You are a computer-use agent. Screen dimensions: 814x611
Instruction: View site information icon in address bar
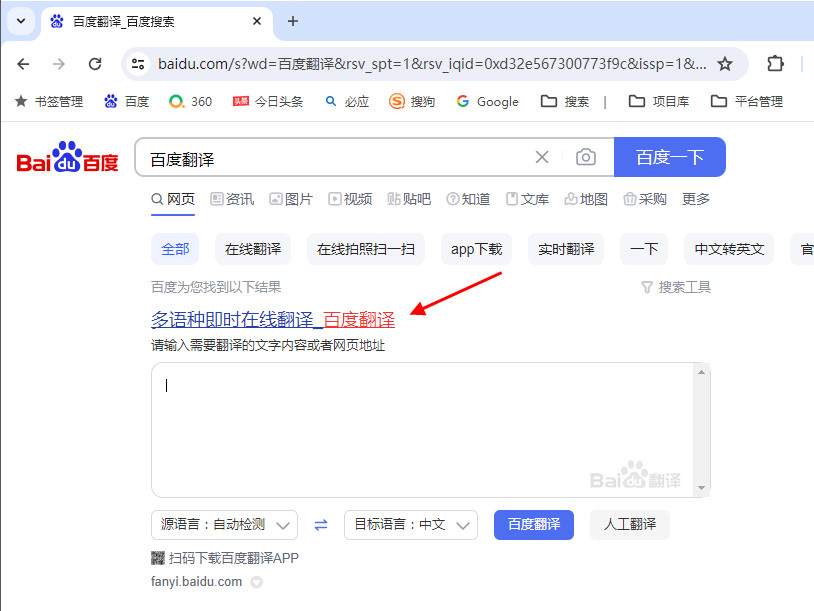click(138, 64)
